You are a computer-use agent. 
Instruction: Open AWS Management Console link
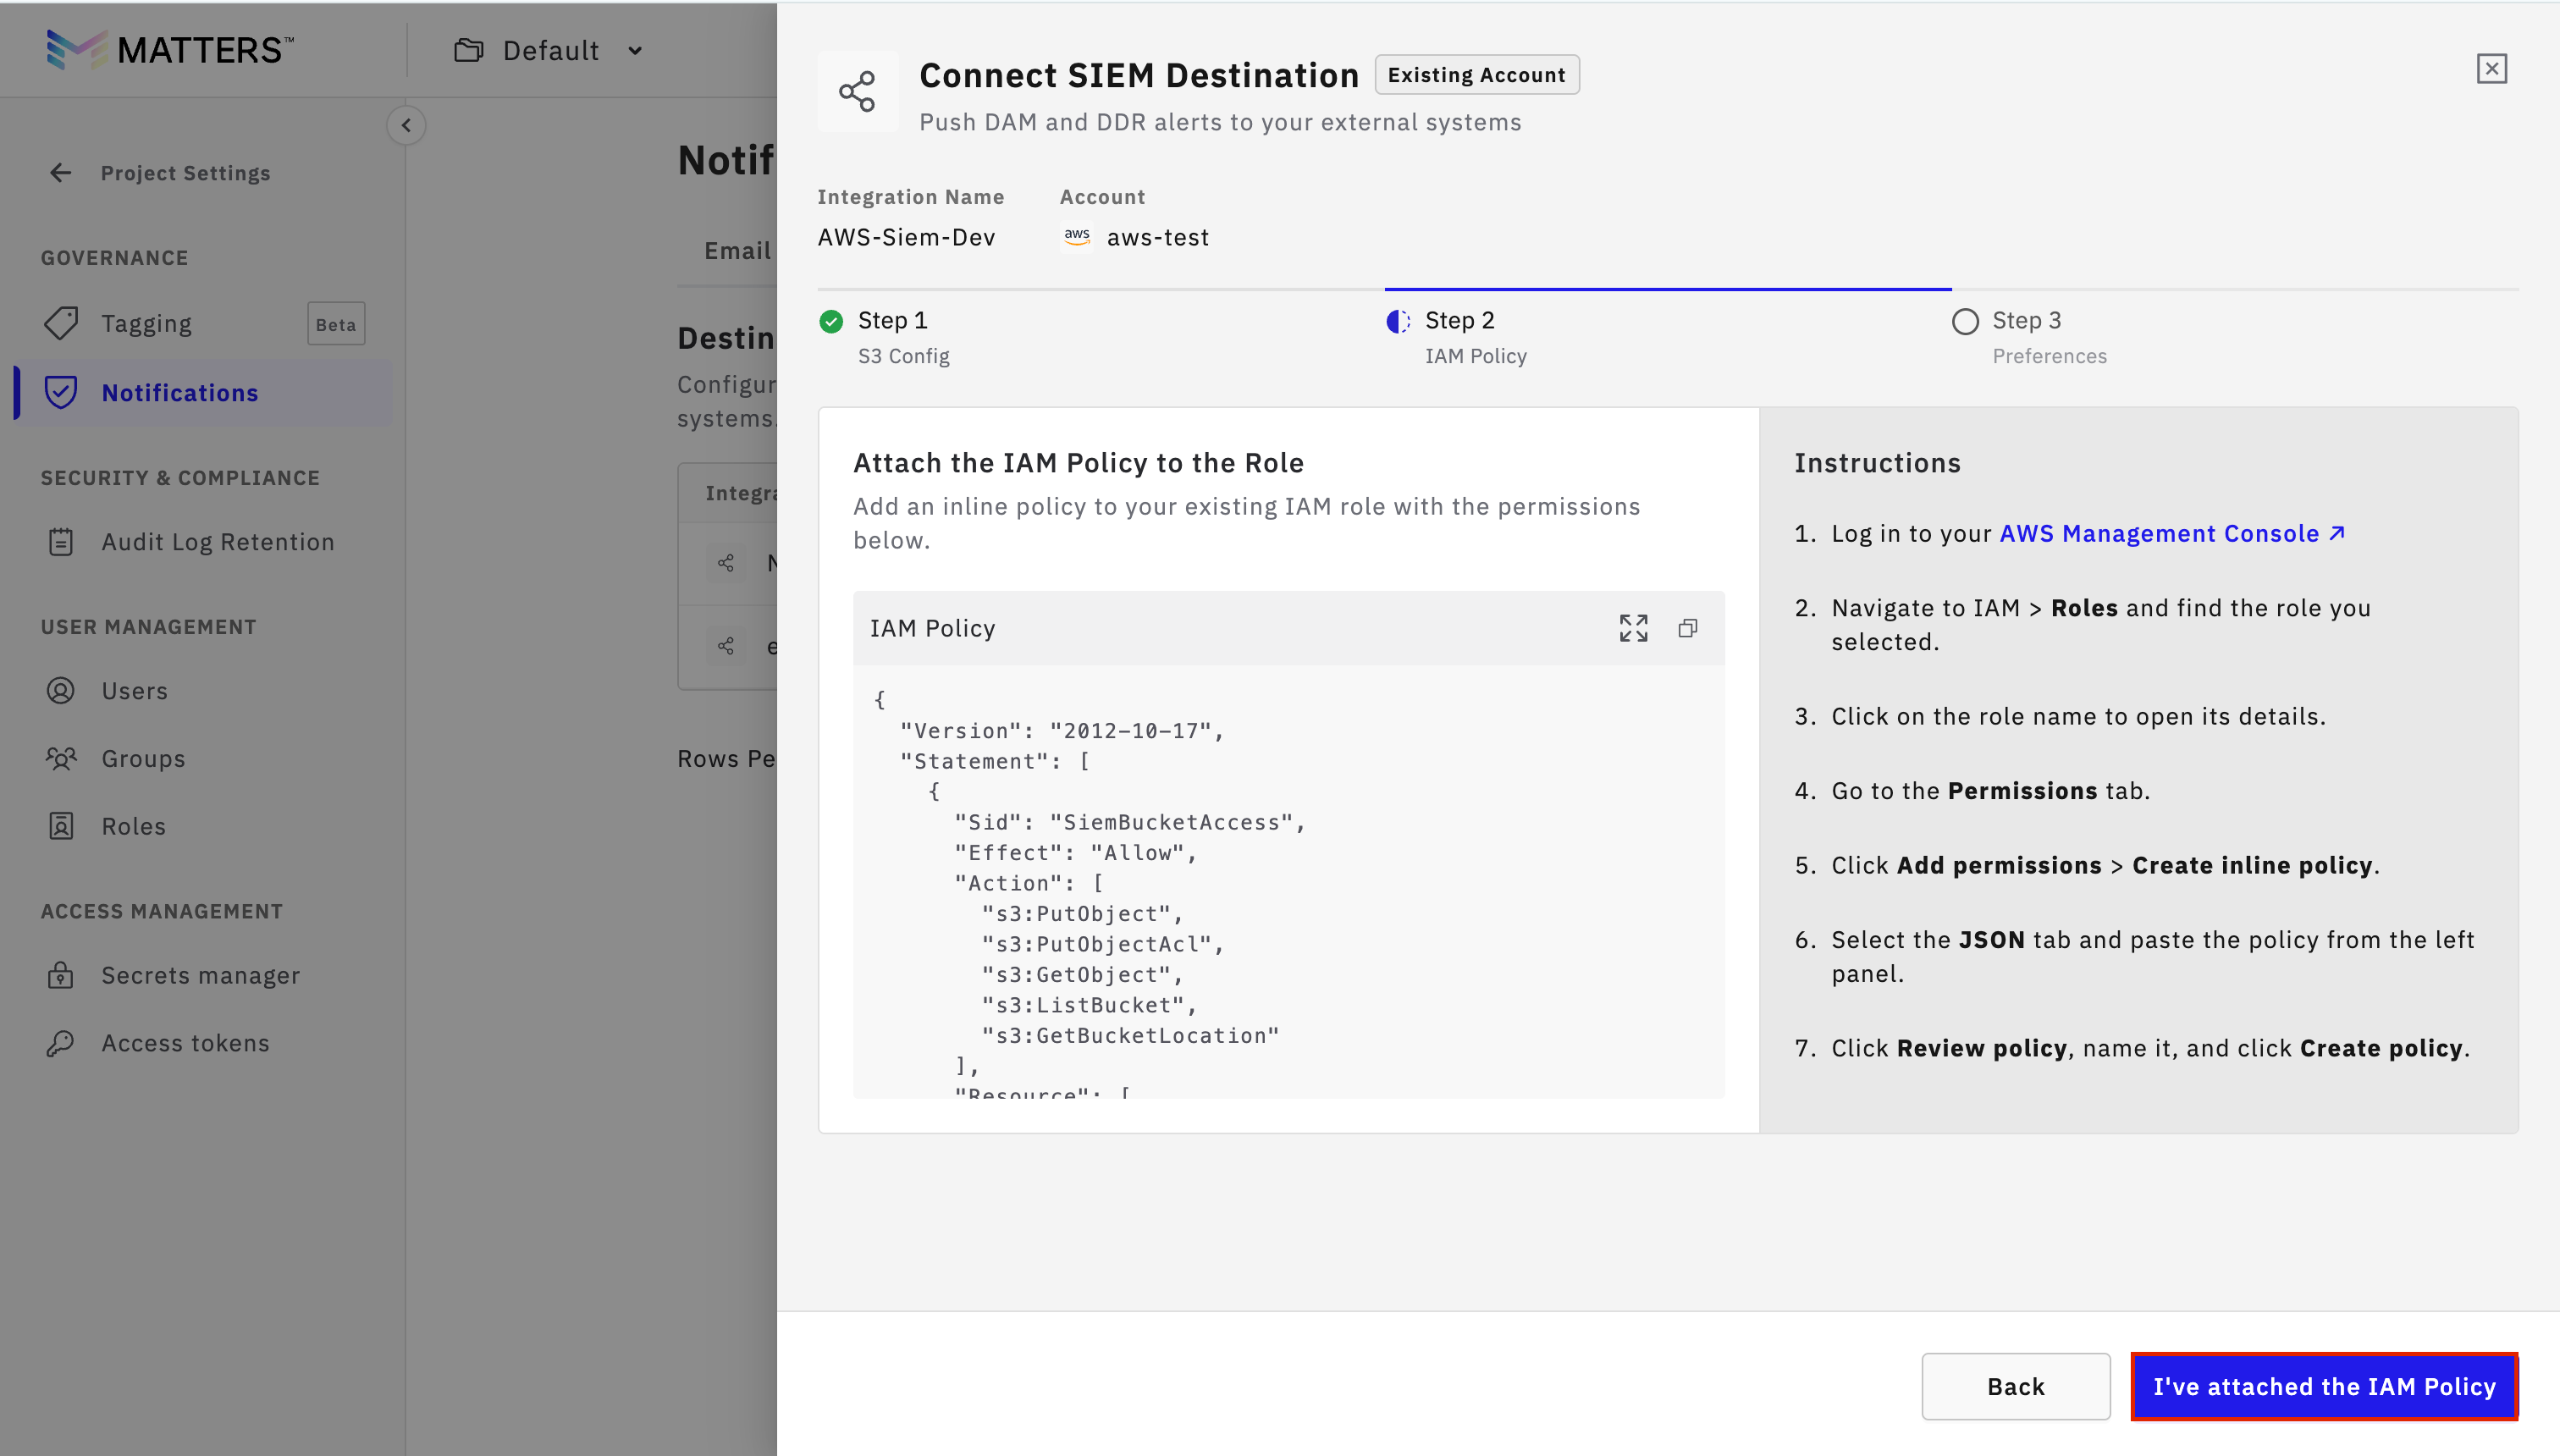pos(2171,534)
